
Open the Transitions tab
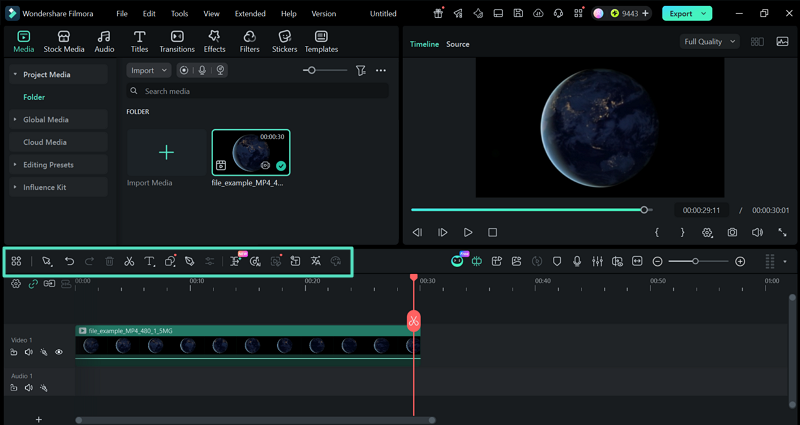pos(177,42)
